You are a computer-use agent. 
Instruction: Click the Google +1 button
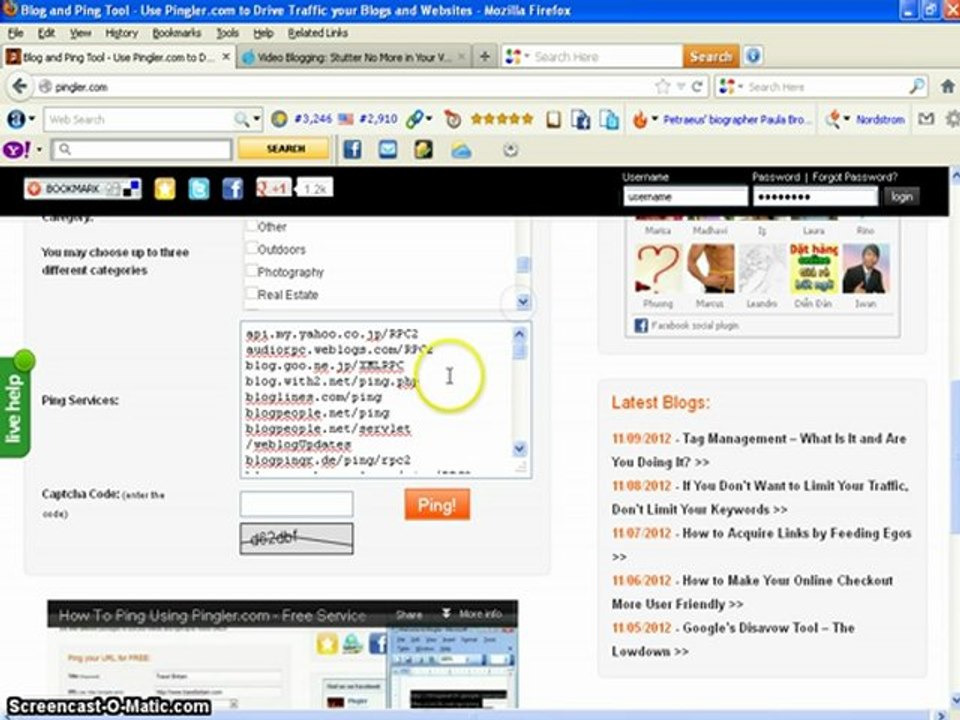pos(273,188)
